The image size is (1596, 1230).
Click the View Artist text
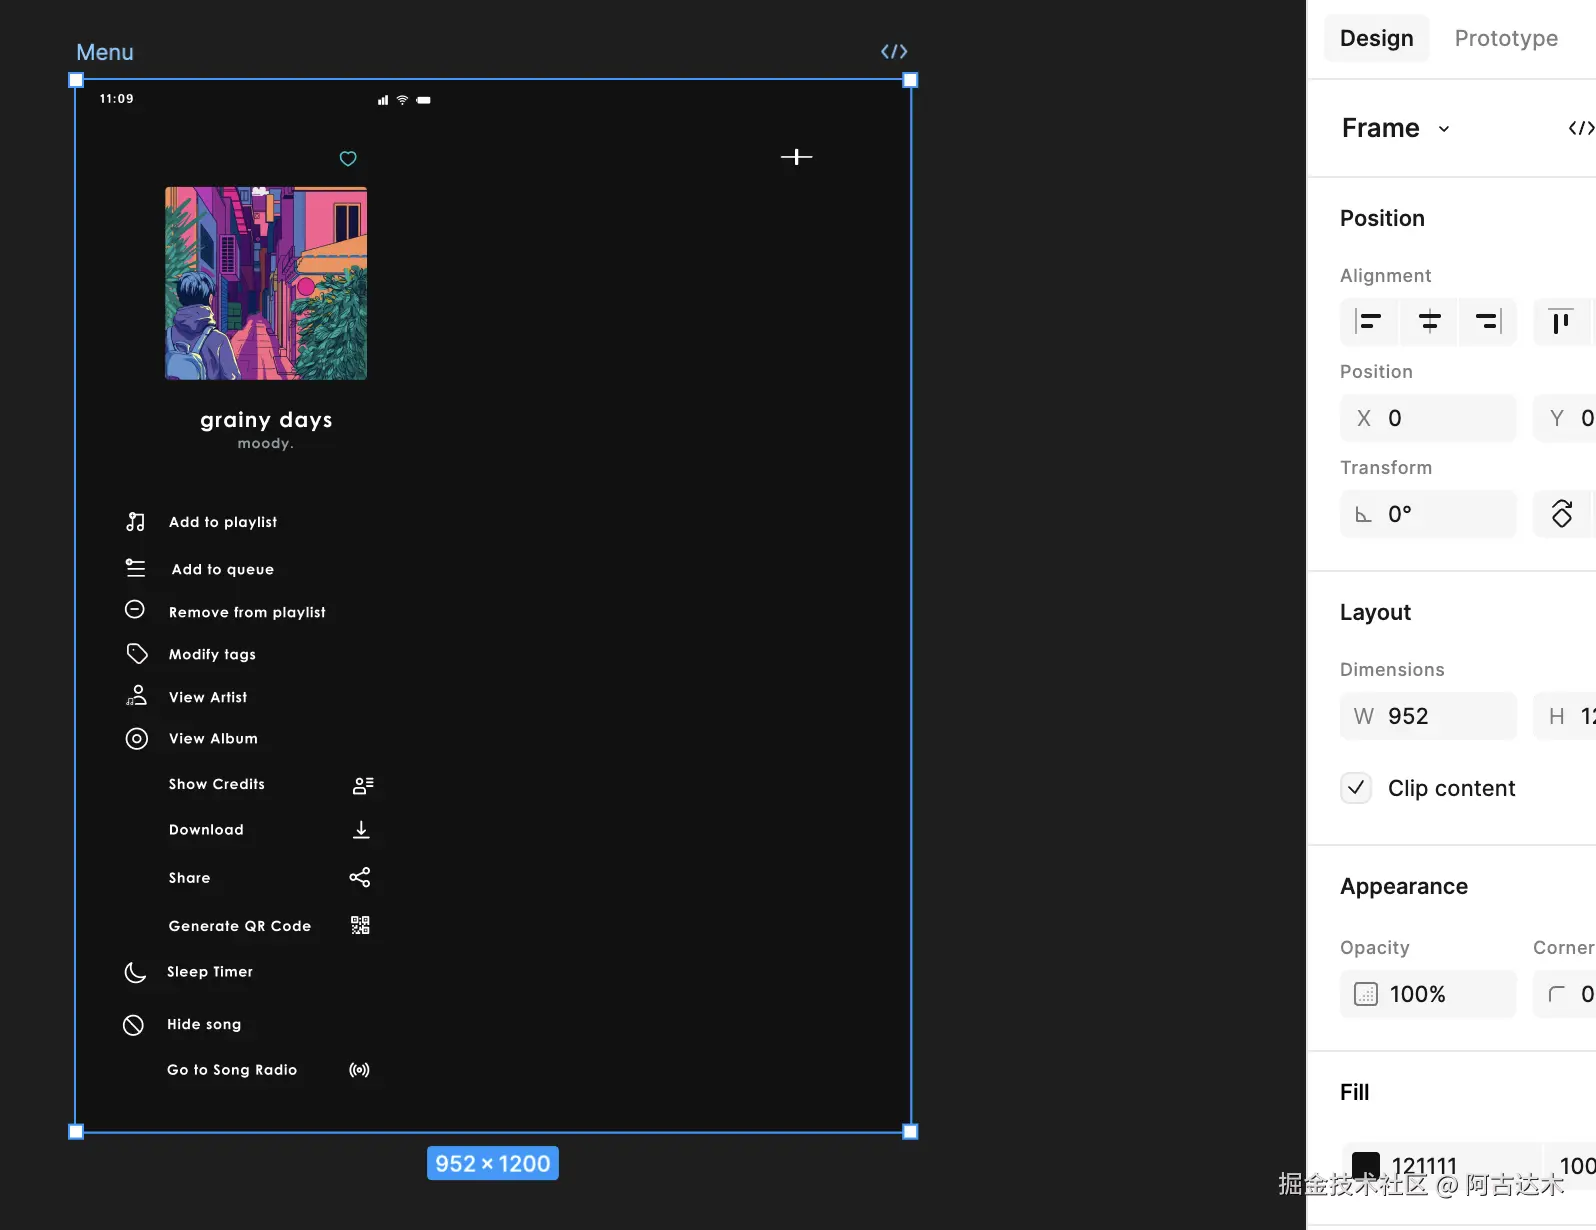click(x=208, y=697)
